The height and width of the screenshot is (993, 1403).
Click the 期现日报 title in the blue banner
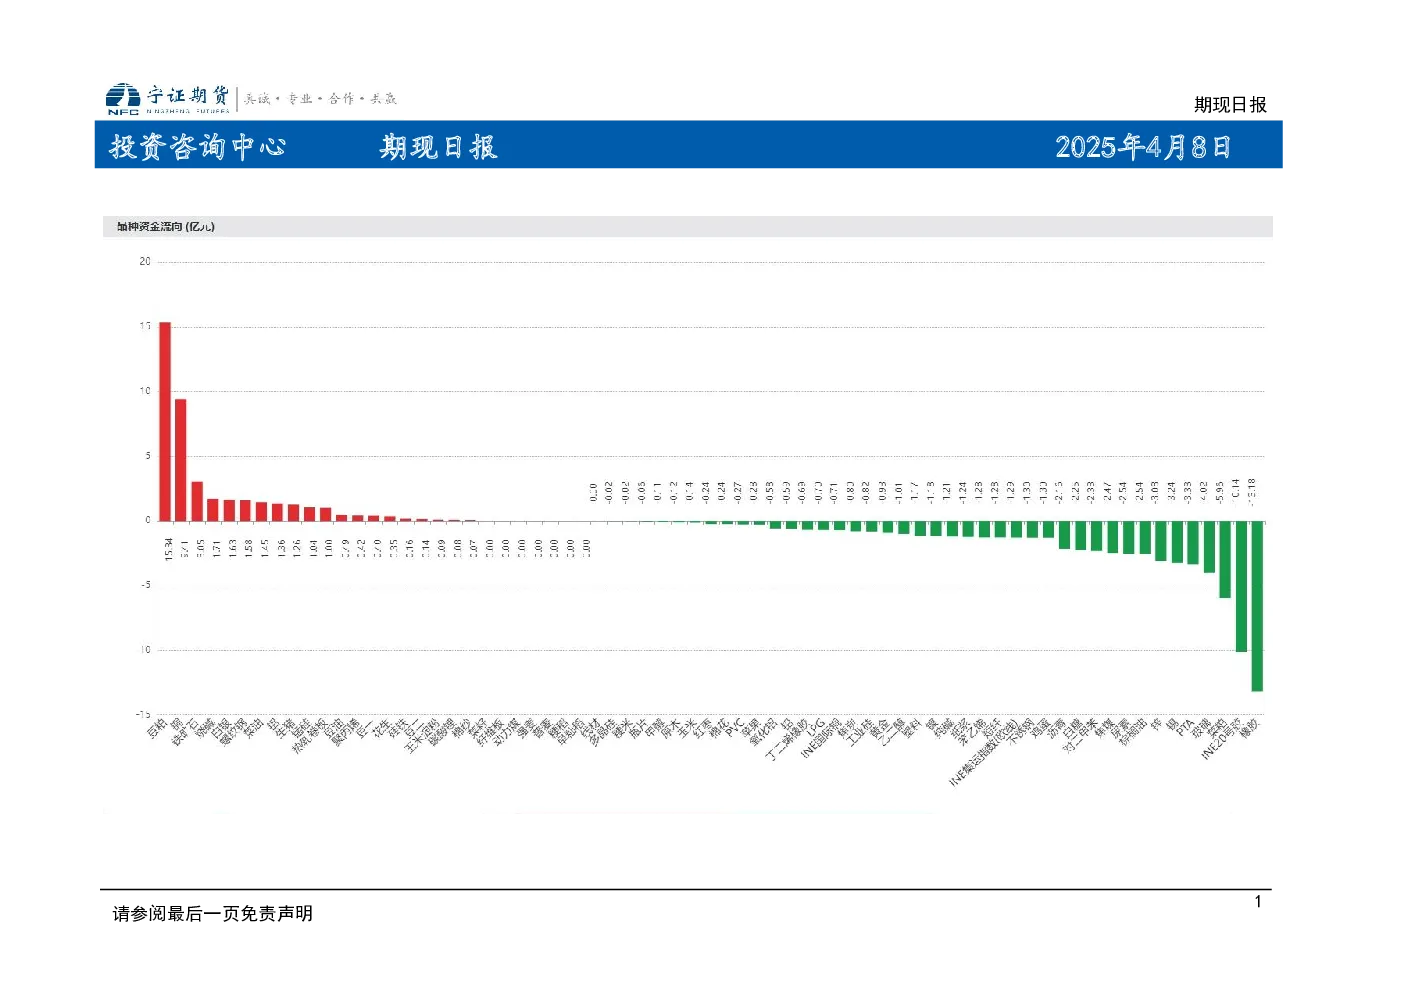coord(438,147)
